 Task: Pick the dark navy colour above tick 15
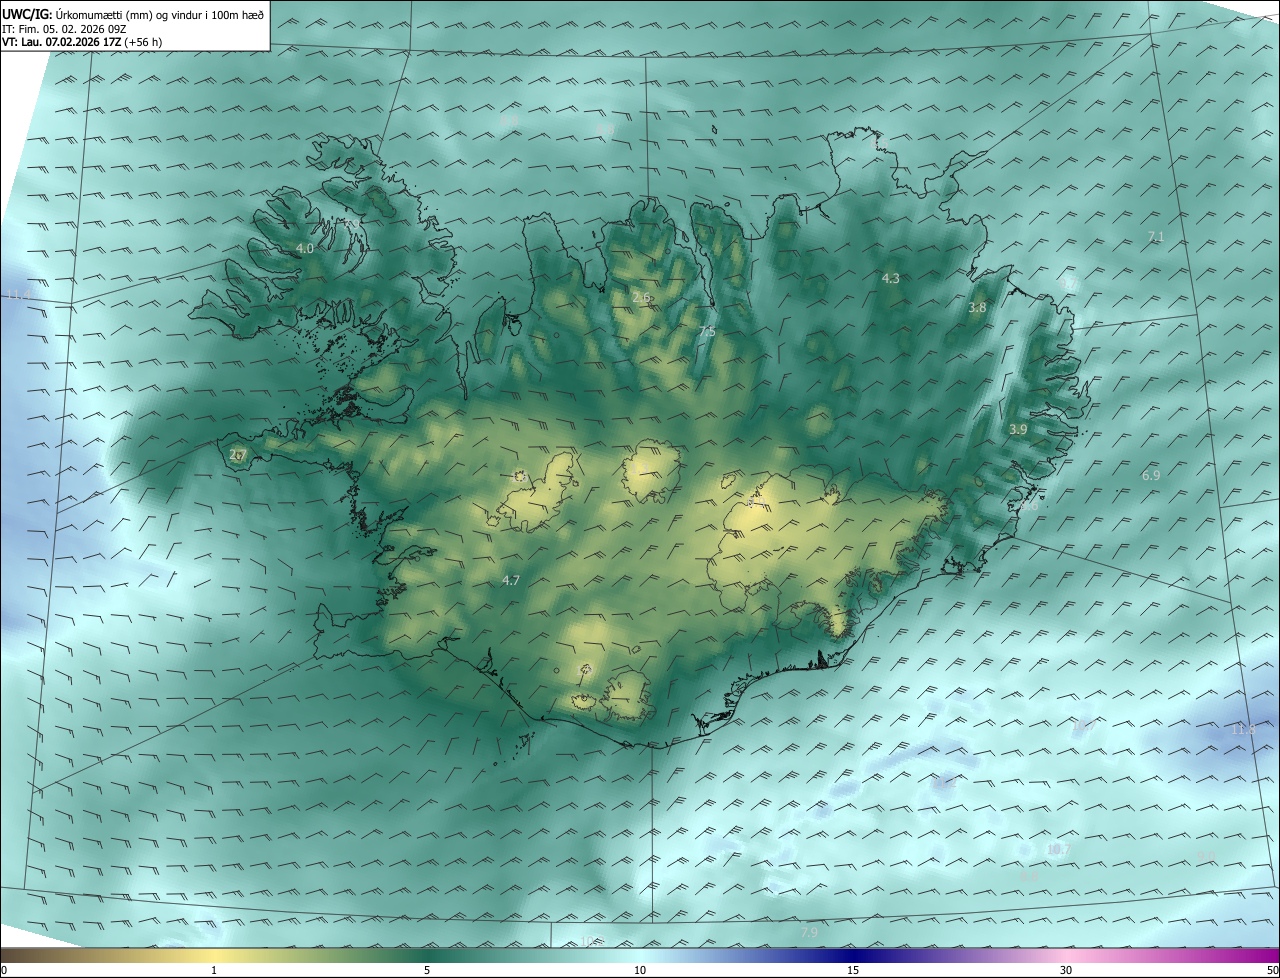(x=853, y=956)
